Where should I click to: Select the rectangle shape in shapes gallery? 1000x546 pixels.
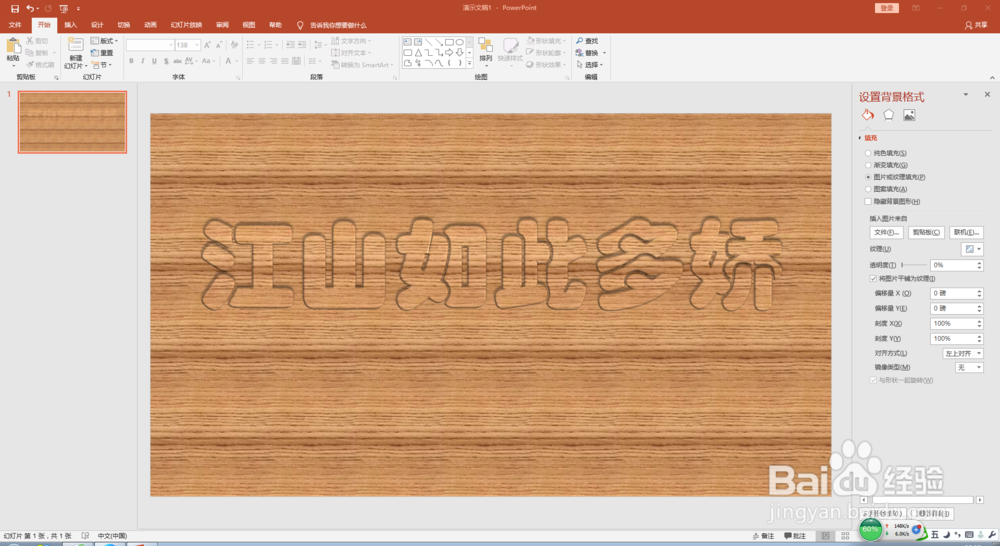coord(449,42)
